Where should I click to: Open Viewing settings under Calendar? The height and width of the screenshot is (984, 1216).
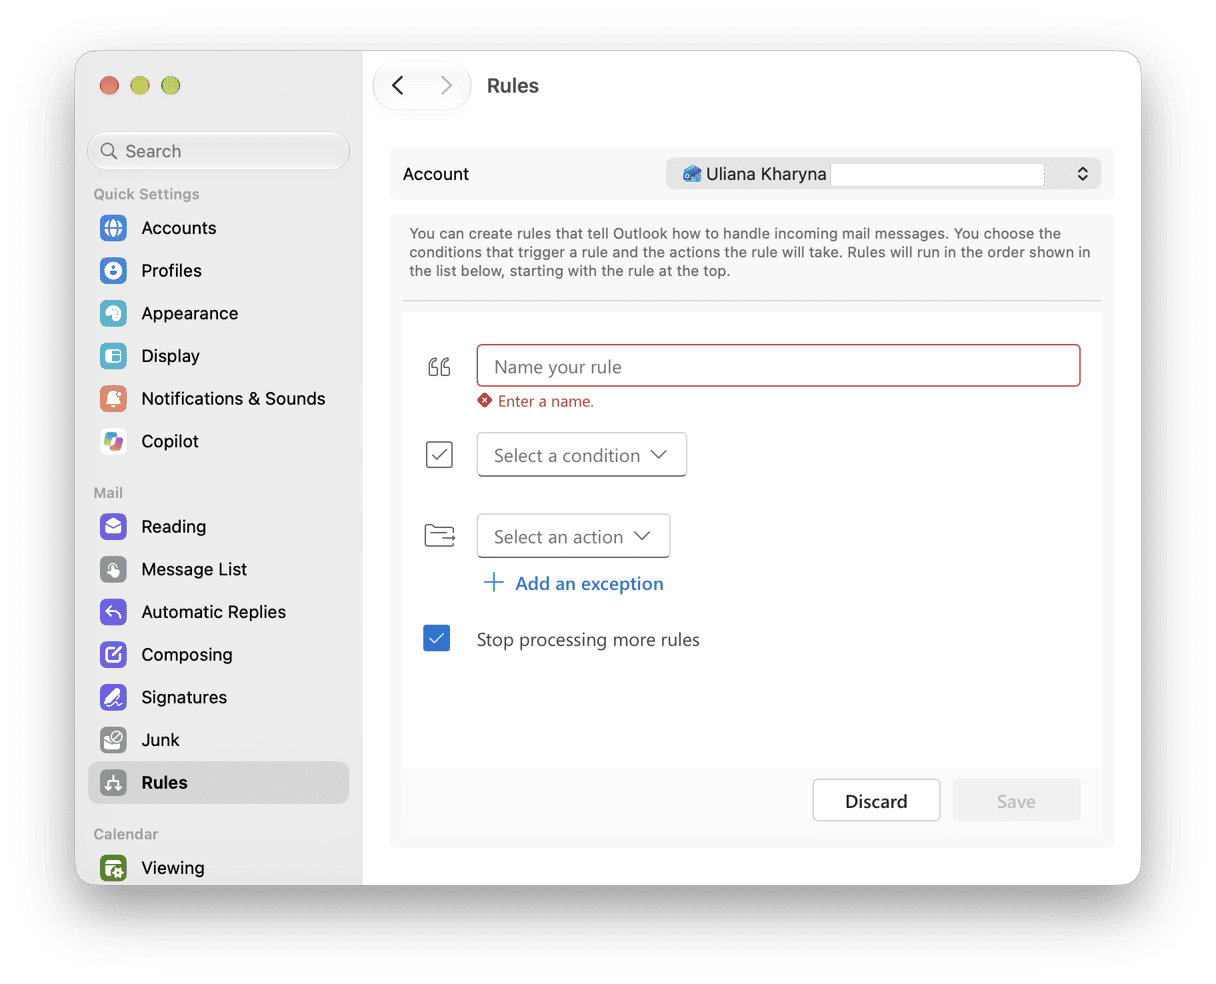[x=218, y=868]
